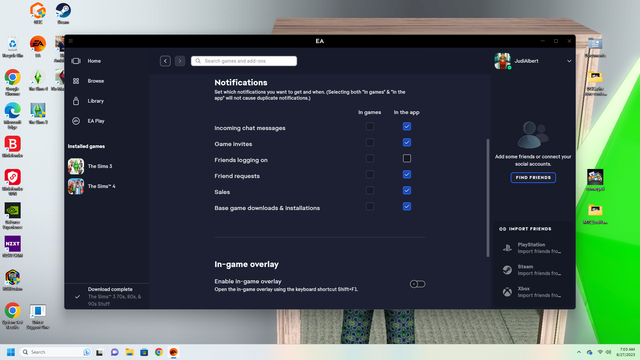Enable Sales in games checkbox
Screen dimensions: 640x360
pyautogui.click(x=370, y=190)
